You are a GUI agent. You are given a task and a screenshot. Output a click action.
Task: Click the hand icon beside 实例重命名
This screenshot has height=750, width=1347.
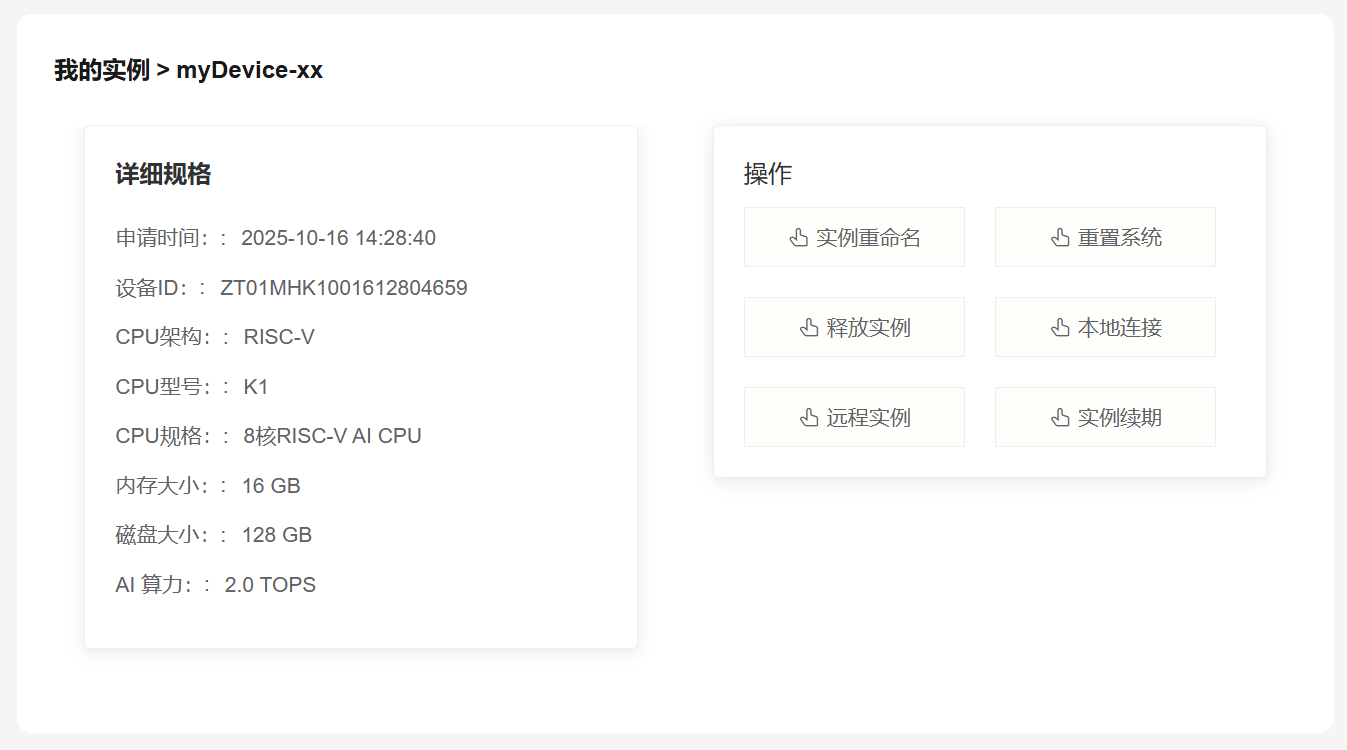798,238
